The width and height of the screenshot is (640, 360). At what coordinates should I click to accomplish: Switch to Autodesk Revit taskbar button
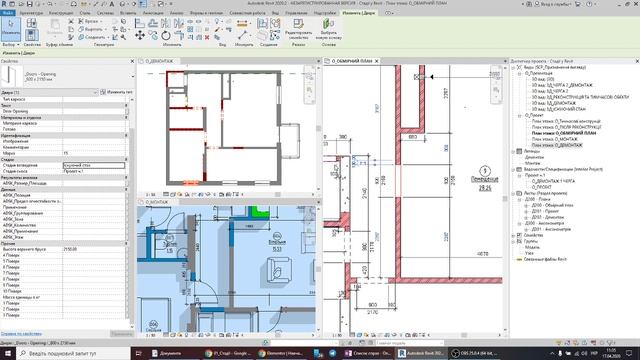pos(421,353)
